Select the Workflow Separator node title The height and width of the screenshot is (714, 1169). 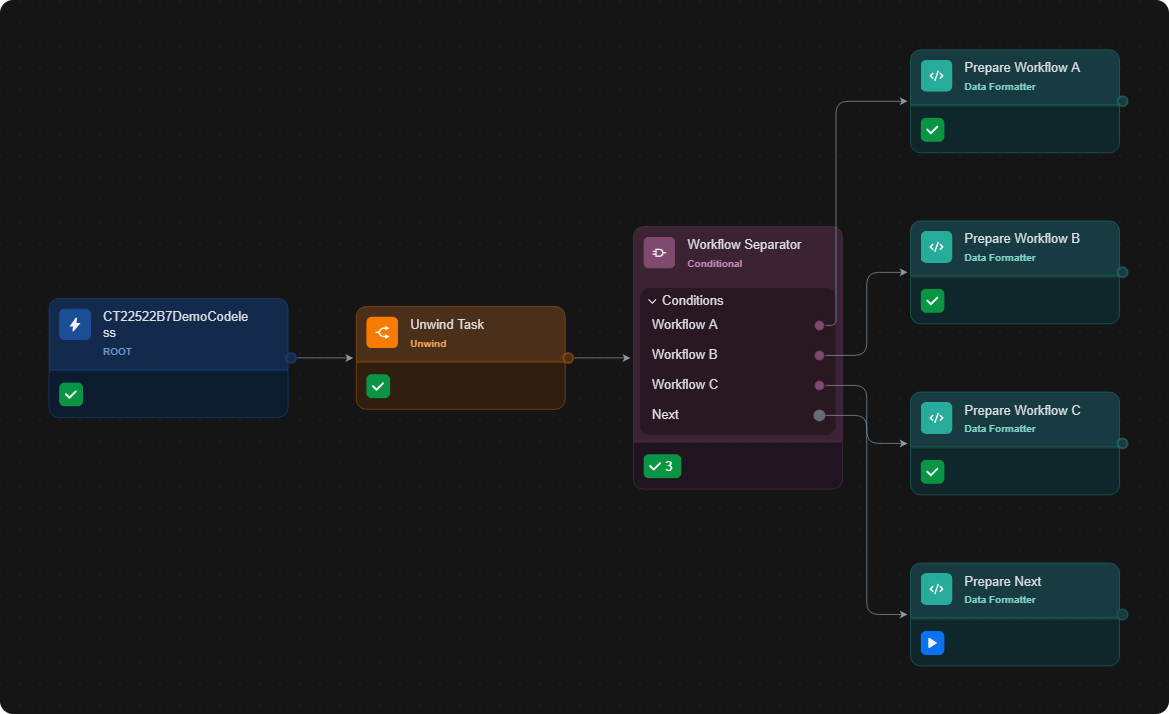[744, 244]
